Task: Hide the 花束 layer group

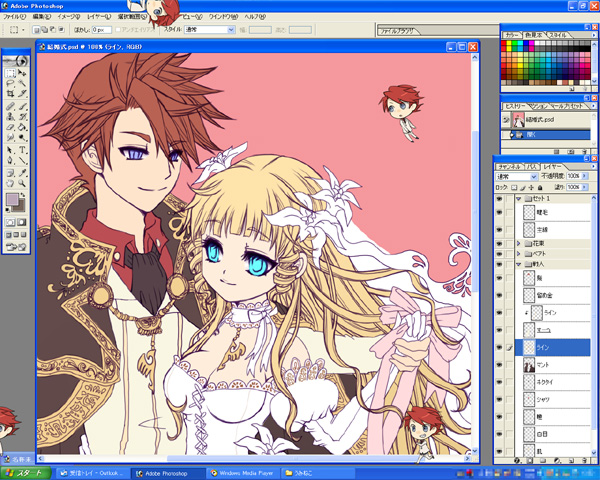Action: (x=499, y=243)
